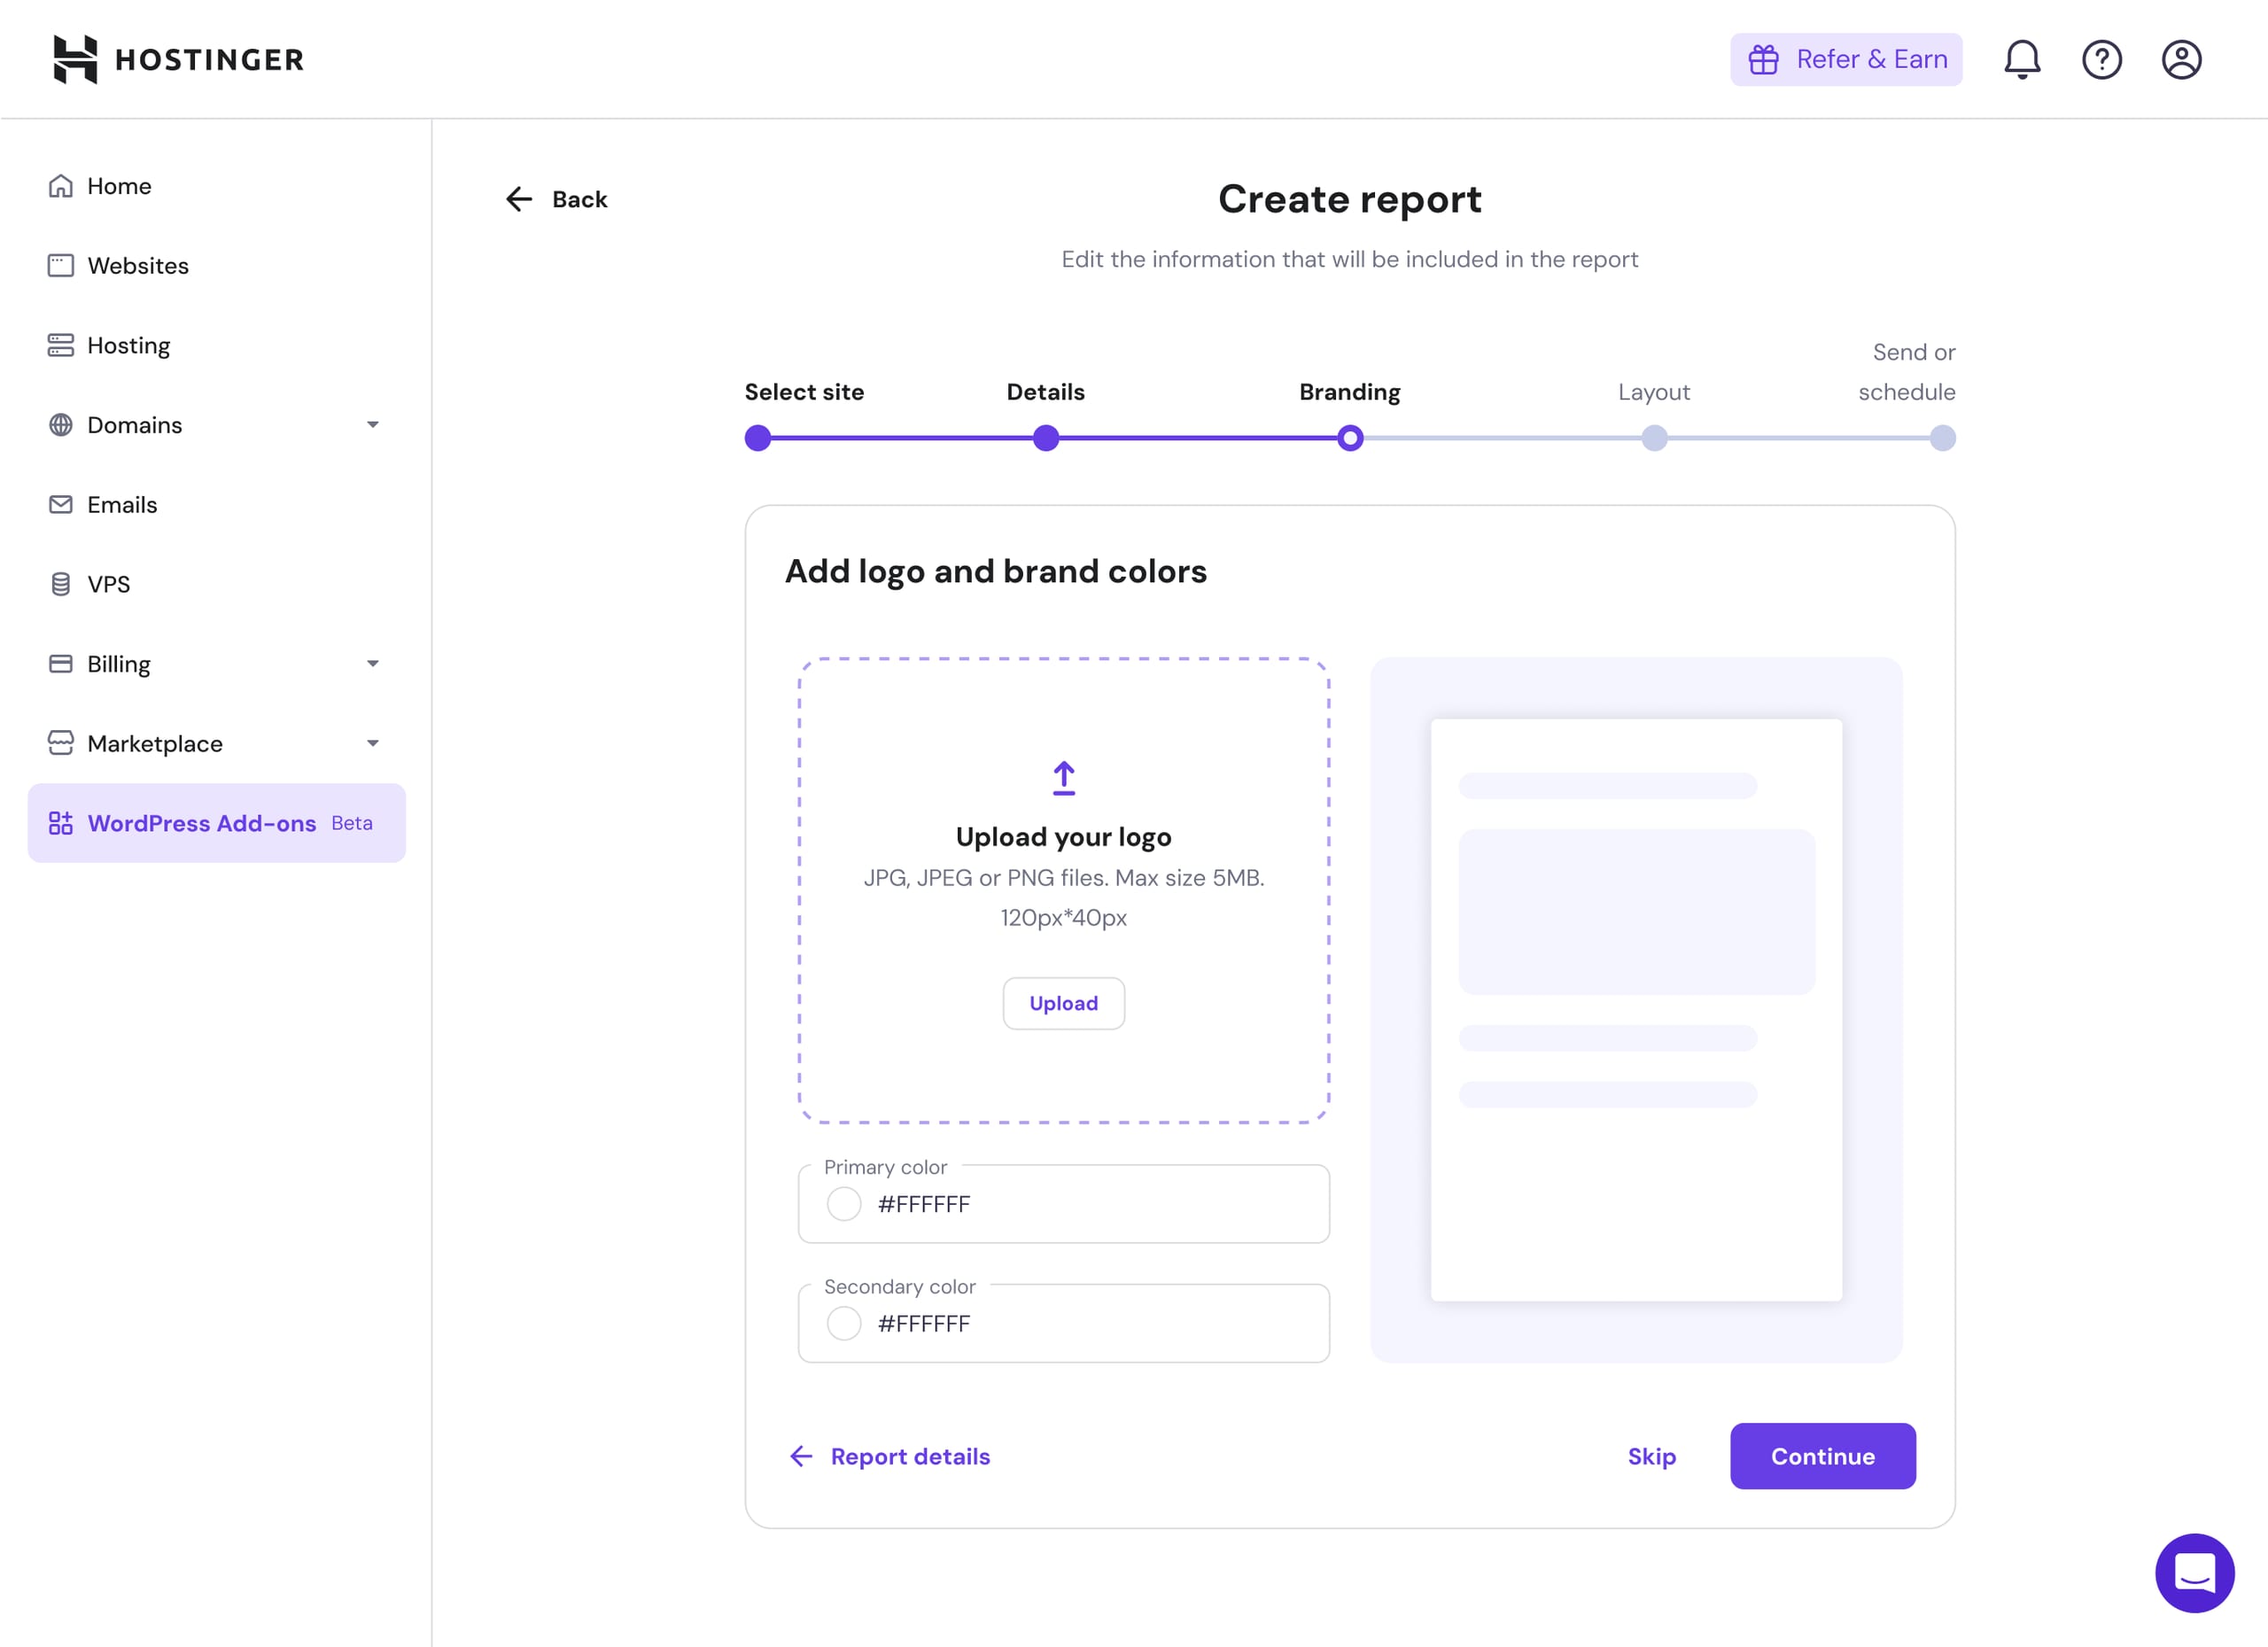The height and width of the screenshot is (1647, 2268).
Task: Click the Primary color hex input field
Action: (1090, 1204)
